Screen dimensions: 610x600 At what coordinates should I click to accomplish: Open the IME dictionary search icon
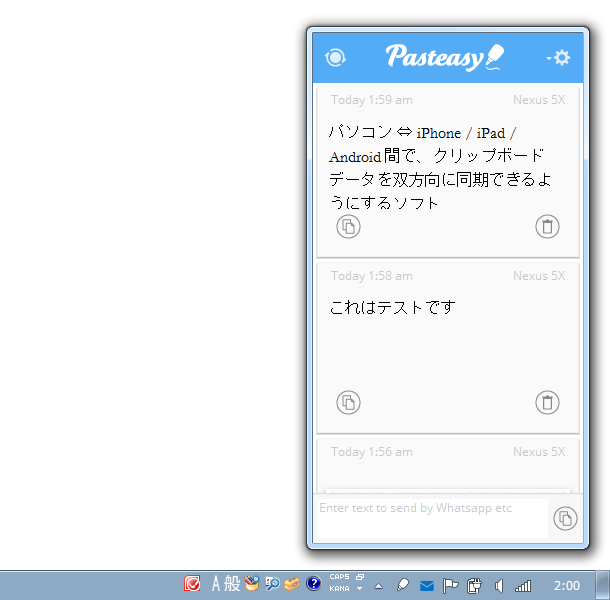[x=272, y=584]
